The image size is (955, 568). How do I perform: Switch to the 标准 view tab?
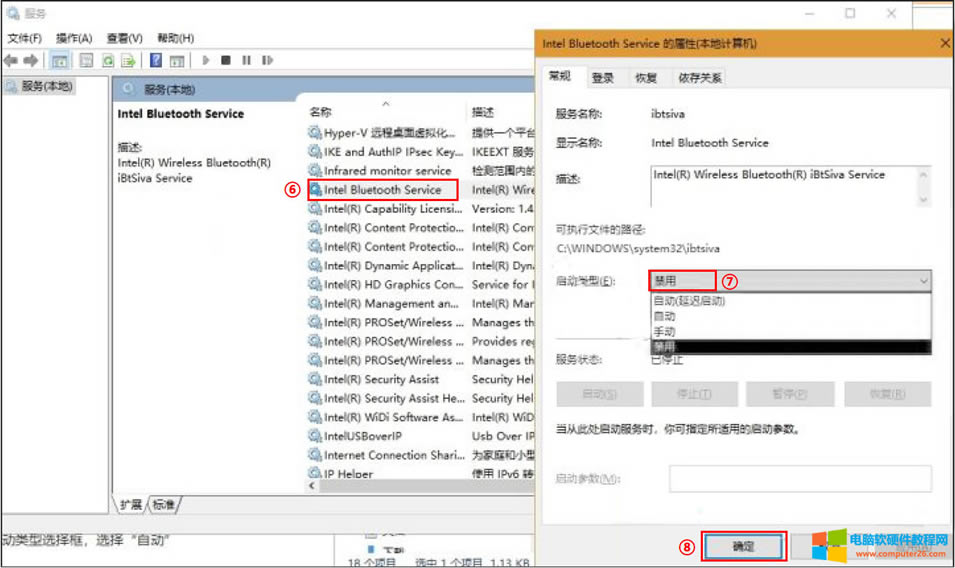(x=164, y=504)
